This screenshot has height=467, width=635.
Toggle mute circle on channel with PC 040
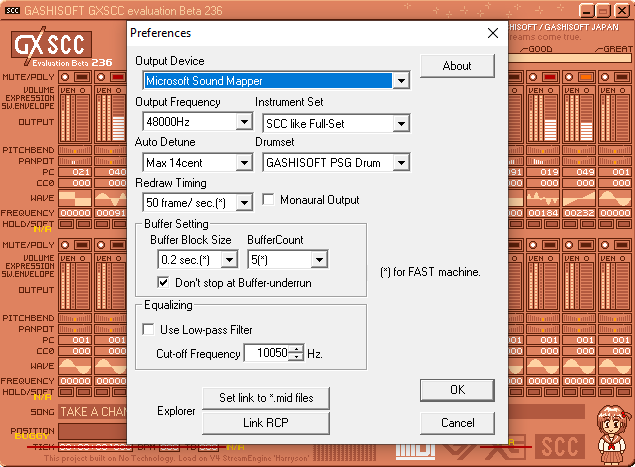[x=101, y=77]
